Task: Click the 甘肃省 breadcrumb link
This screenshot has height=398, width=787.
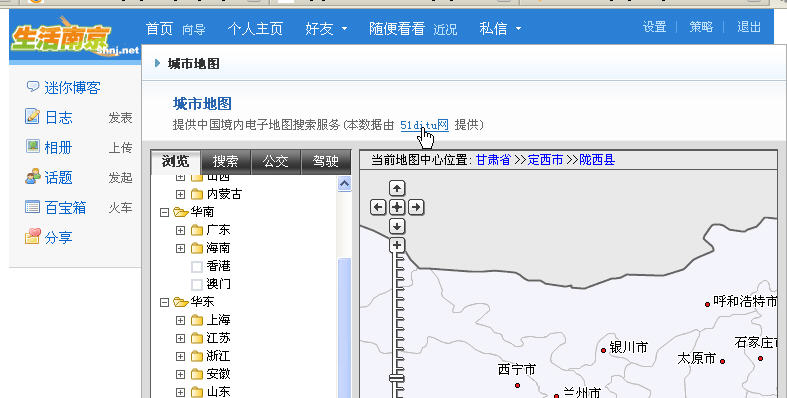Action: click(493, 160)
